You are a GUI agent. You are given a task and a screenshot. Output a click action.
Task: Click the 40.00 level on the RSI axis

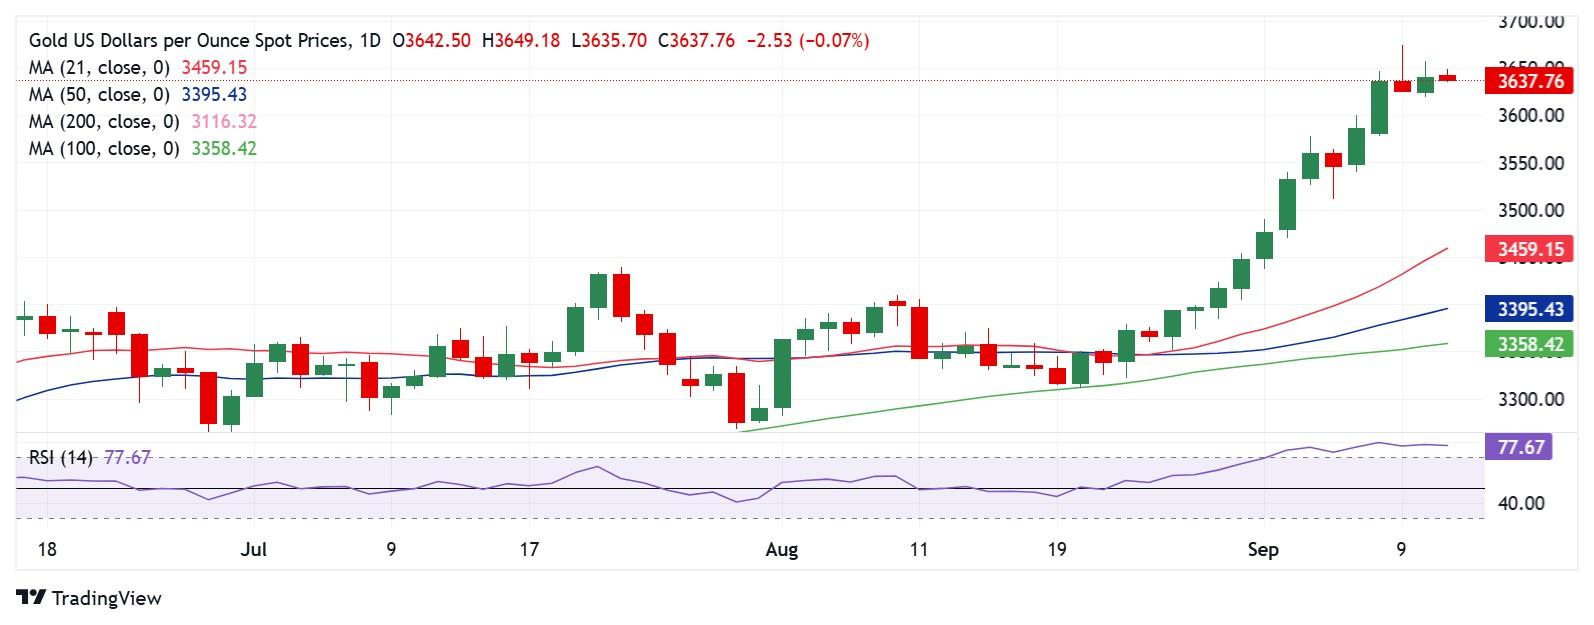tap(1521, 503)
